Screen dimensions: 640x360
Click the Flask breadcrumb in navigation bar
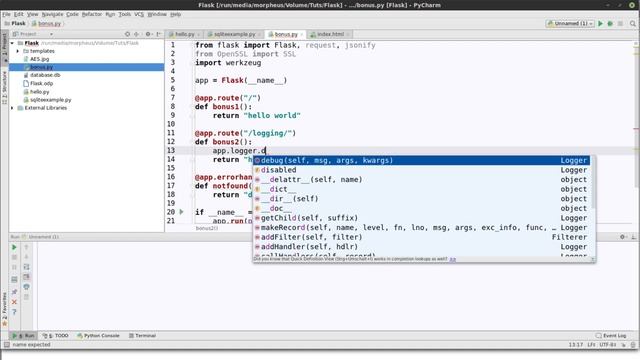point(15,24)
